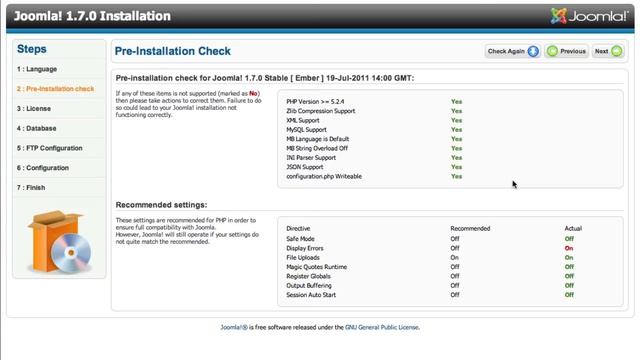Viewport: 640px width, 360px height.
Task: Click the MySQL Support label
Action: tap(307, 130)
